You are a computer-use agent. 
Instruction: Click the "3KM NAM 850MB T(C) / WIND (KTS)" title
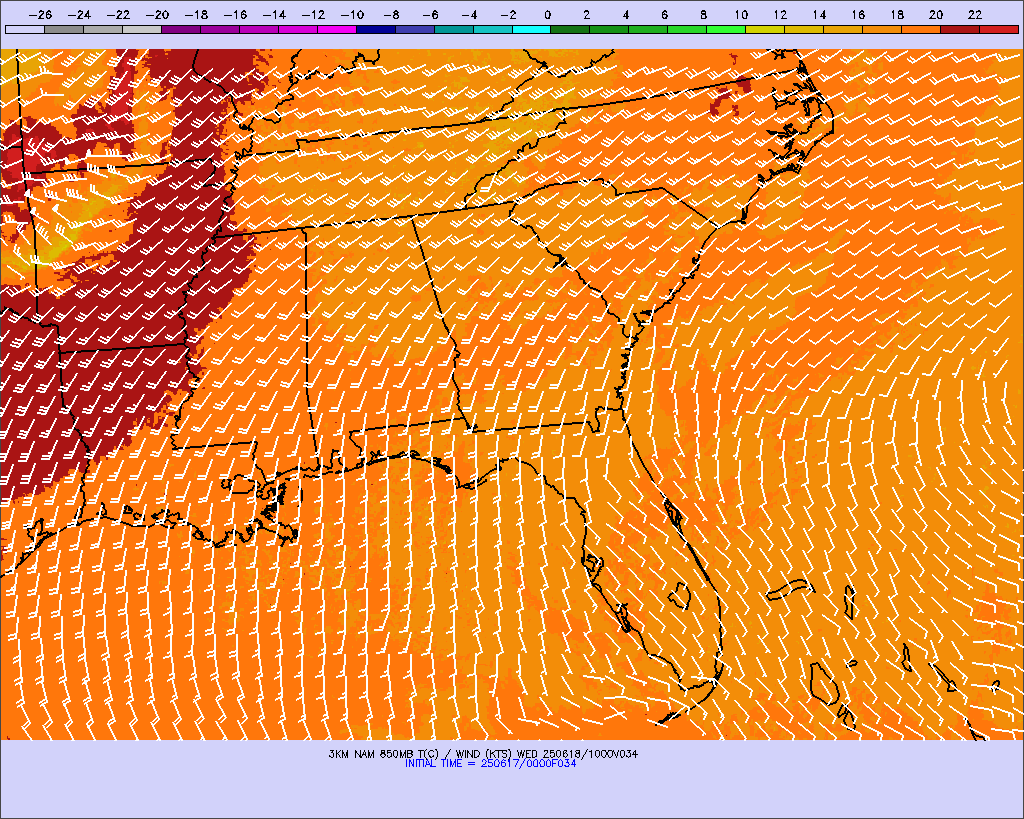point(421,754)
